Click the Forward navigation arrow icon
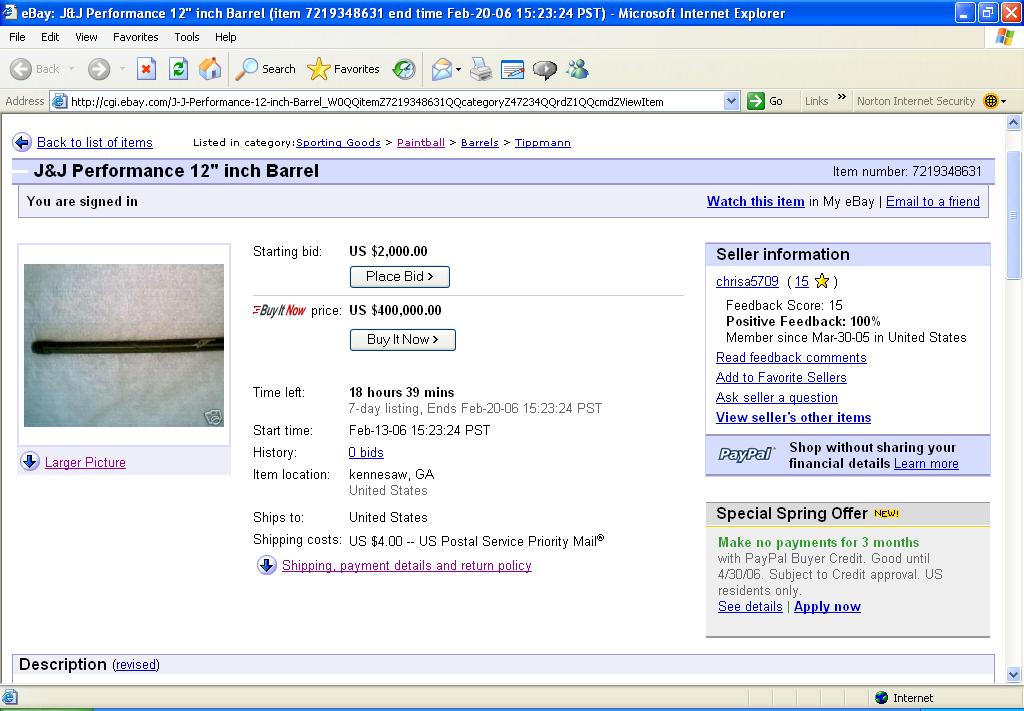The height and width of the screenshot is (711, 1024). click(99, 69)
